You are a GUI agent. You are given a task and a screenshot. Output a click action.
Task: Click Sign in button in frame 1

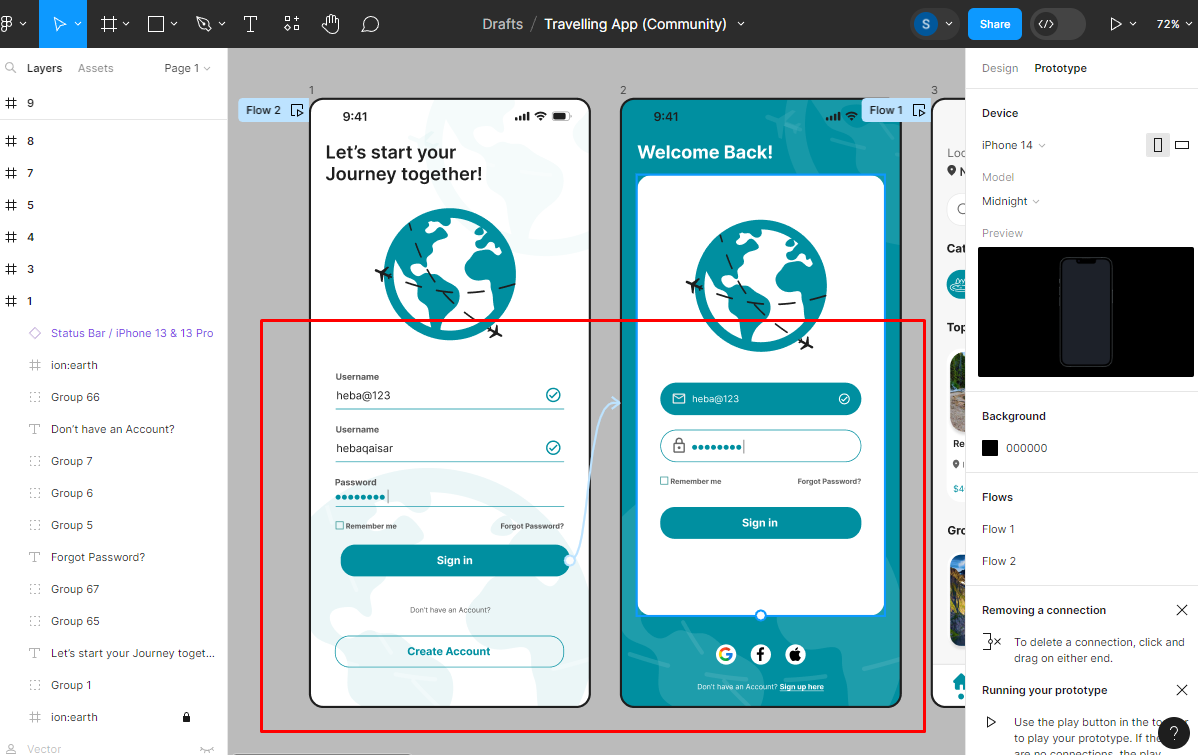[x=455, y=561]
